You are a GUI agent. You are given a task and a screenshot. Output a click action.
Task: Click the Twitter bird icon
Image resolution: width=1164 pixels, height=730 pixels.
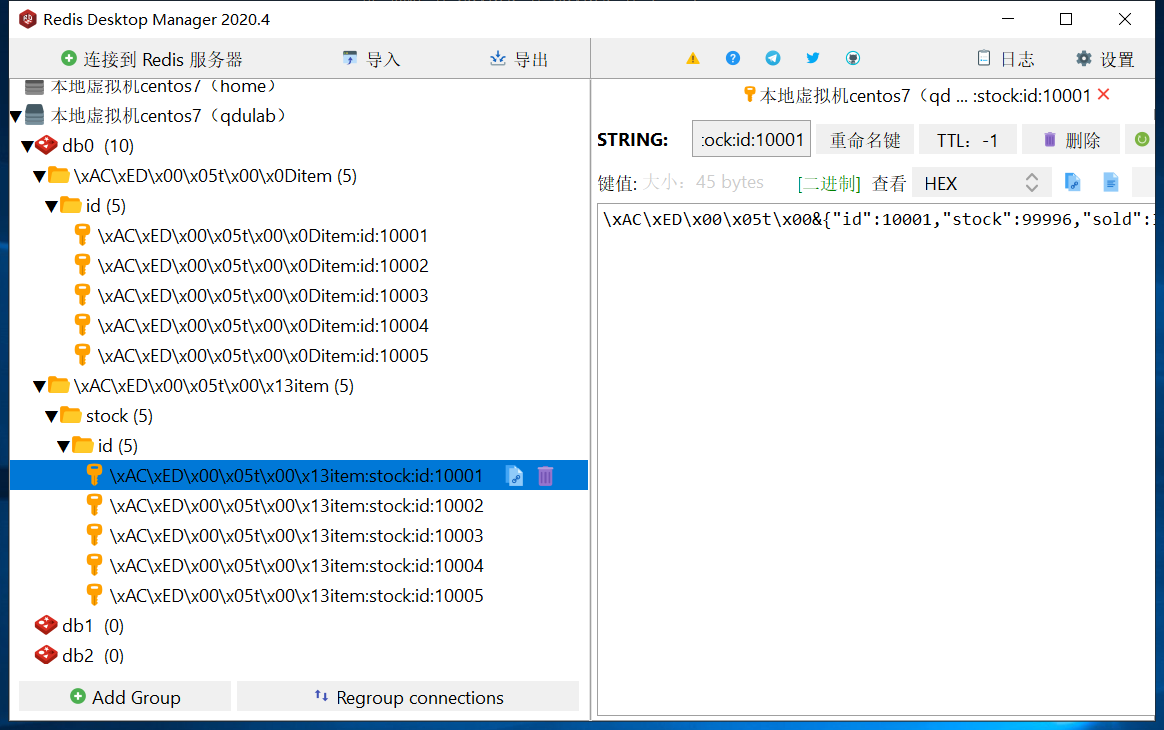(x=813, y=58)
